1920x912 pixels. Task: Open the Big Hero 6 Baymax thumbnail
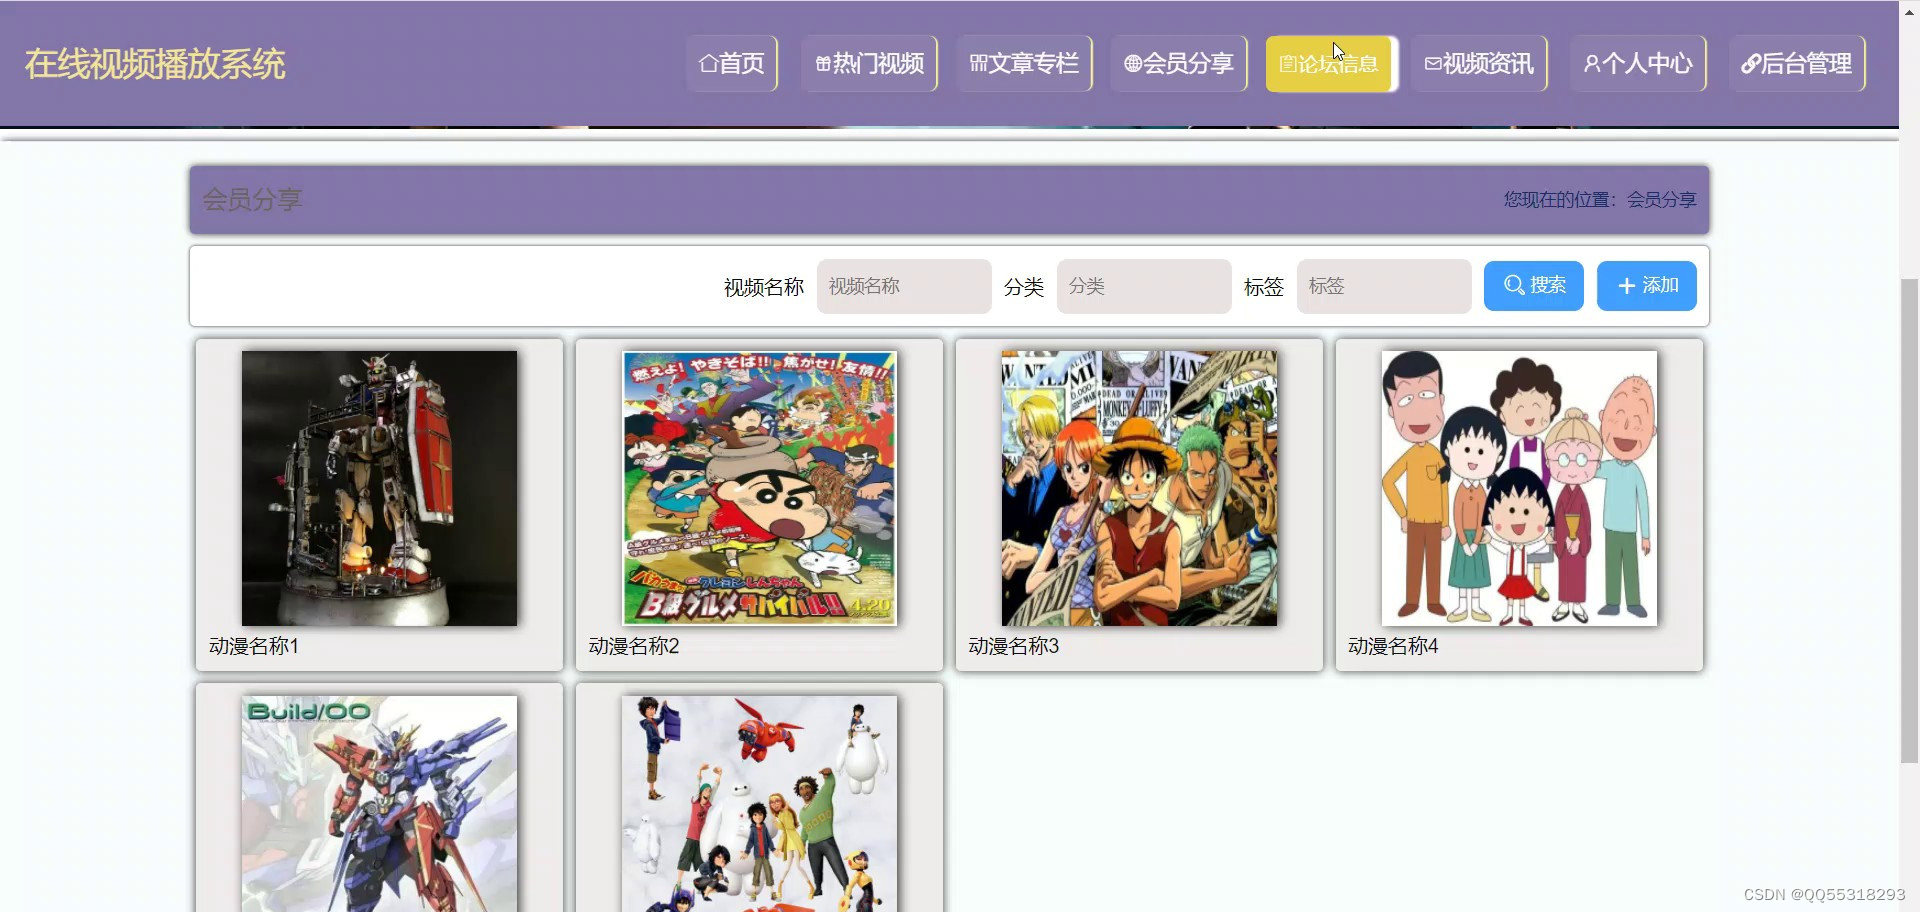[x=759, y=804]
